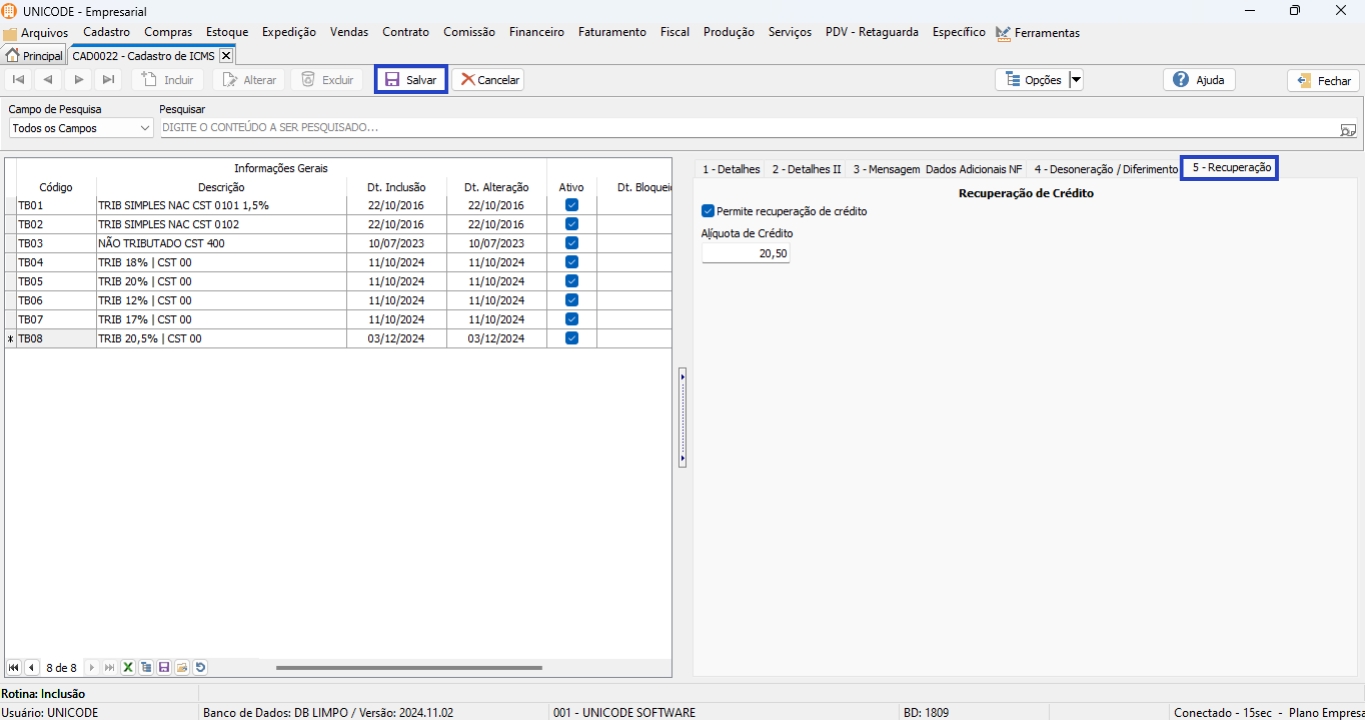Click the column tree icon below grid
Image resolution: width=1365 pixels, height=720 pixels.
pos(146,668)
